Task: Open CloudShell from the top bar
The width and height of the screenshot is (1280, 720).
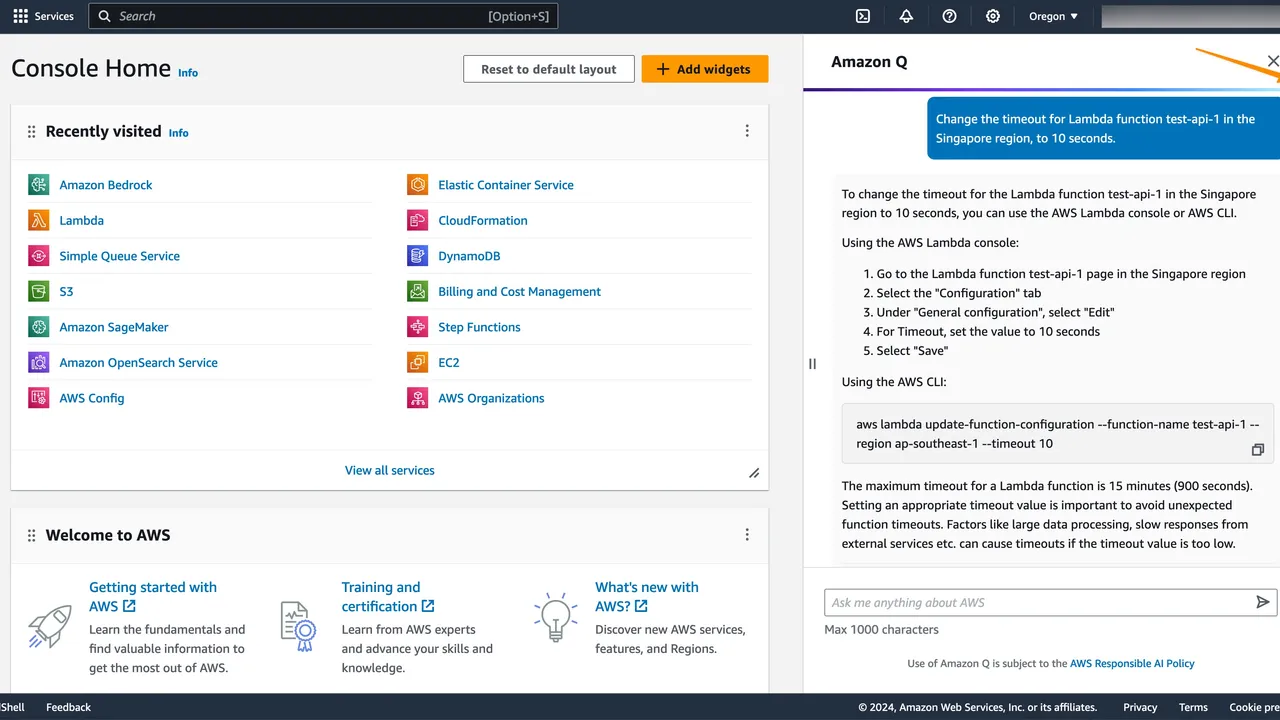Action: point(863,16)
